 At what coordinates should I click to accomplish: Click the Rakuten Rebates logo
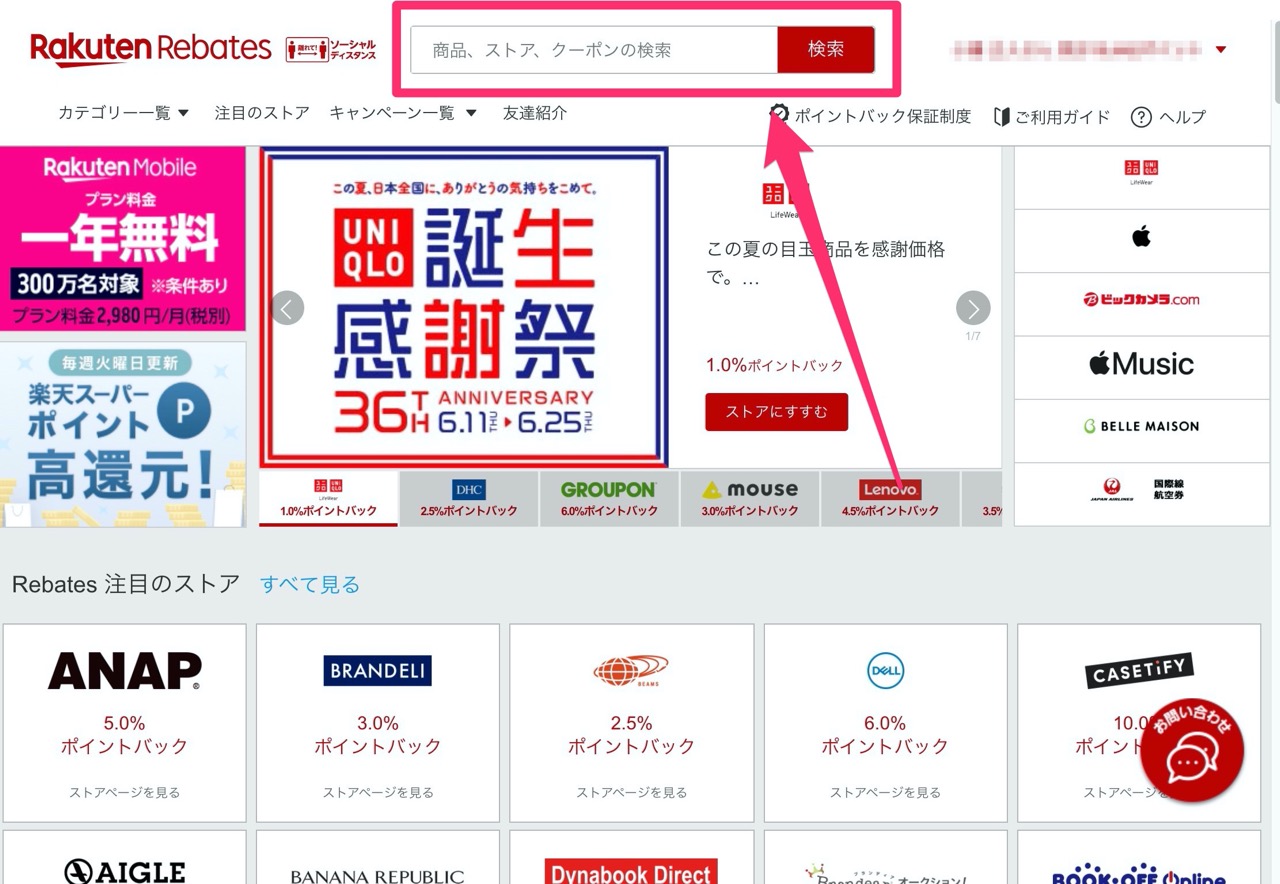[150, 48]
